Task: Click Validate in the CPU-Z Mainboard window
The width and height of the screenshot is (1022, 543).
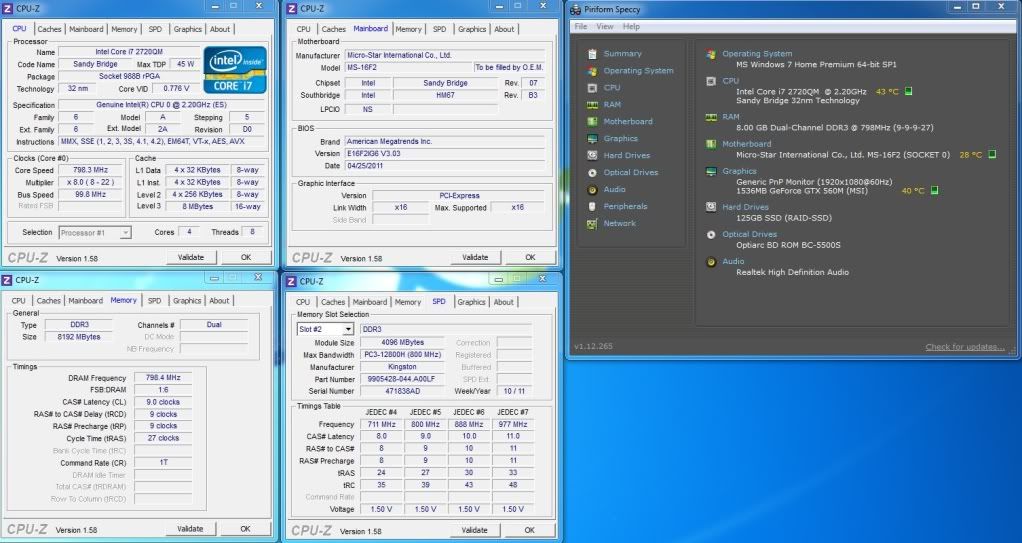Action: pyautogui.click(x=475, y=257)
